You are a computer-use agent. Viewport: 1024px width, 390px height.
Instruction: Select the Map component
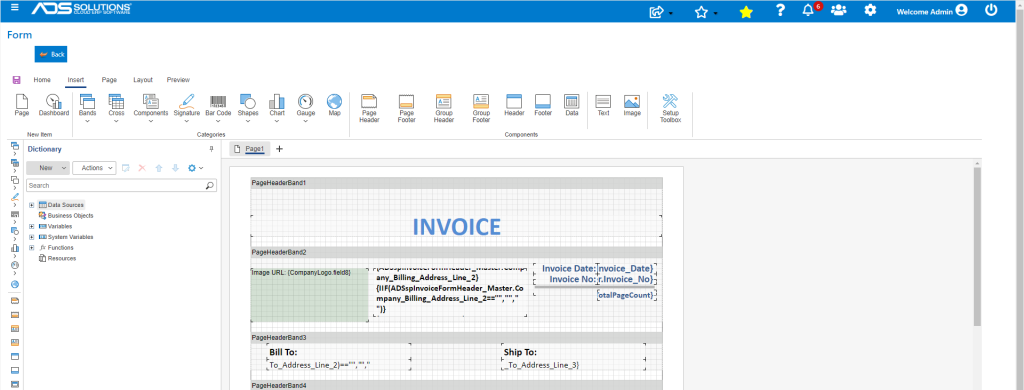coord(334,106)
